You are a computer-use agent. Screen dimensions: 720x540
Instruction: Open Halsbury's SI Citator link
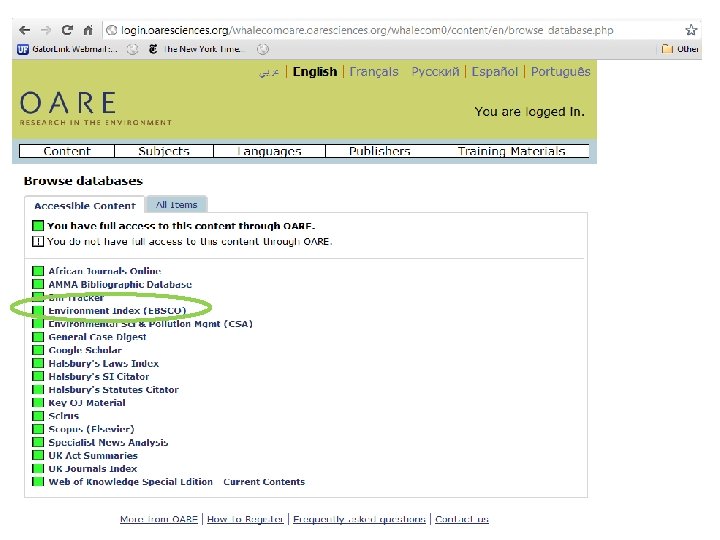(x=99, y=377)
